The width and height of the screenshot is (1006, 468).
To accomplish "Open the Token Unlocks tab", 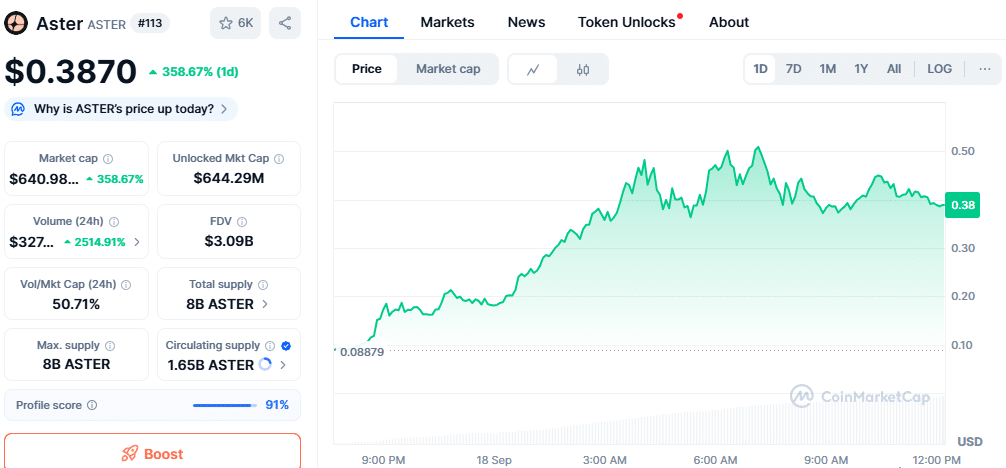I will [626, 22].
